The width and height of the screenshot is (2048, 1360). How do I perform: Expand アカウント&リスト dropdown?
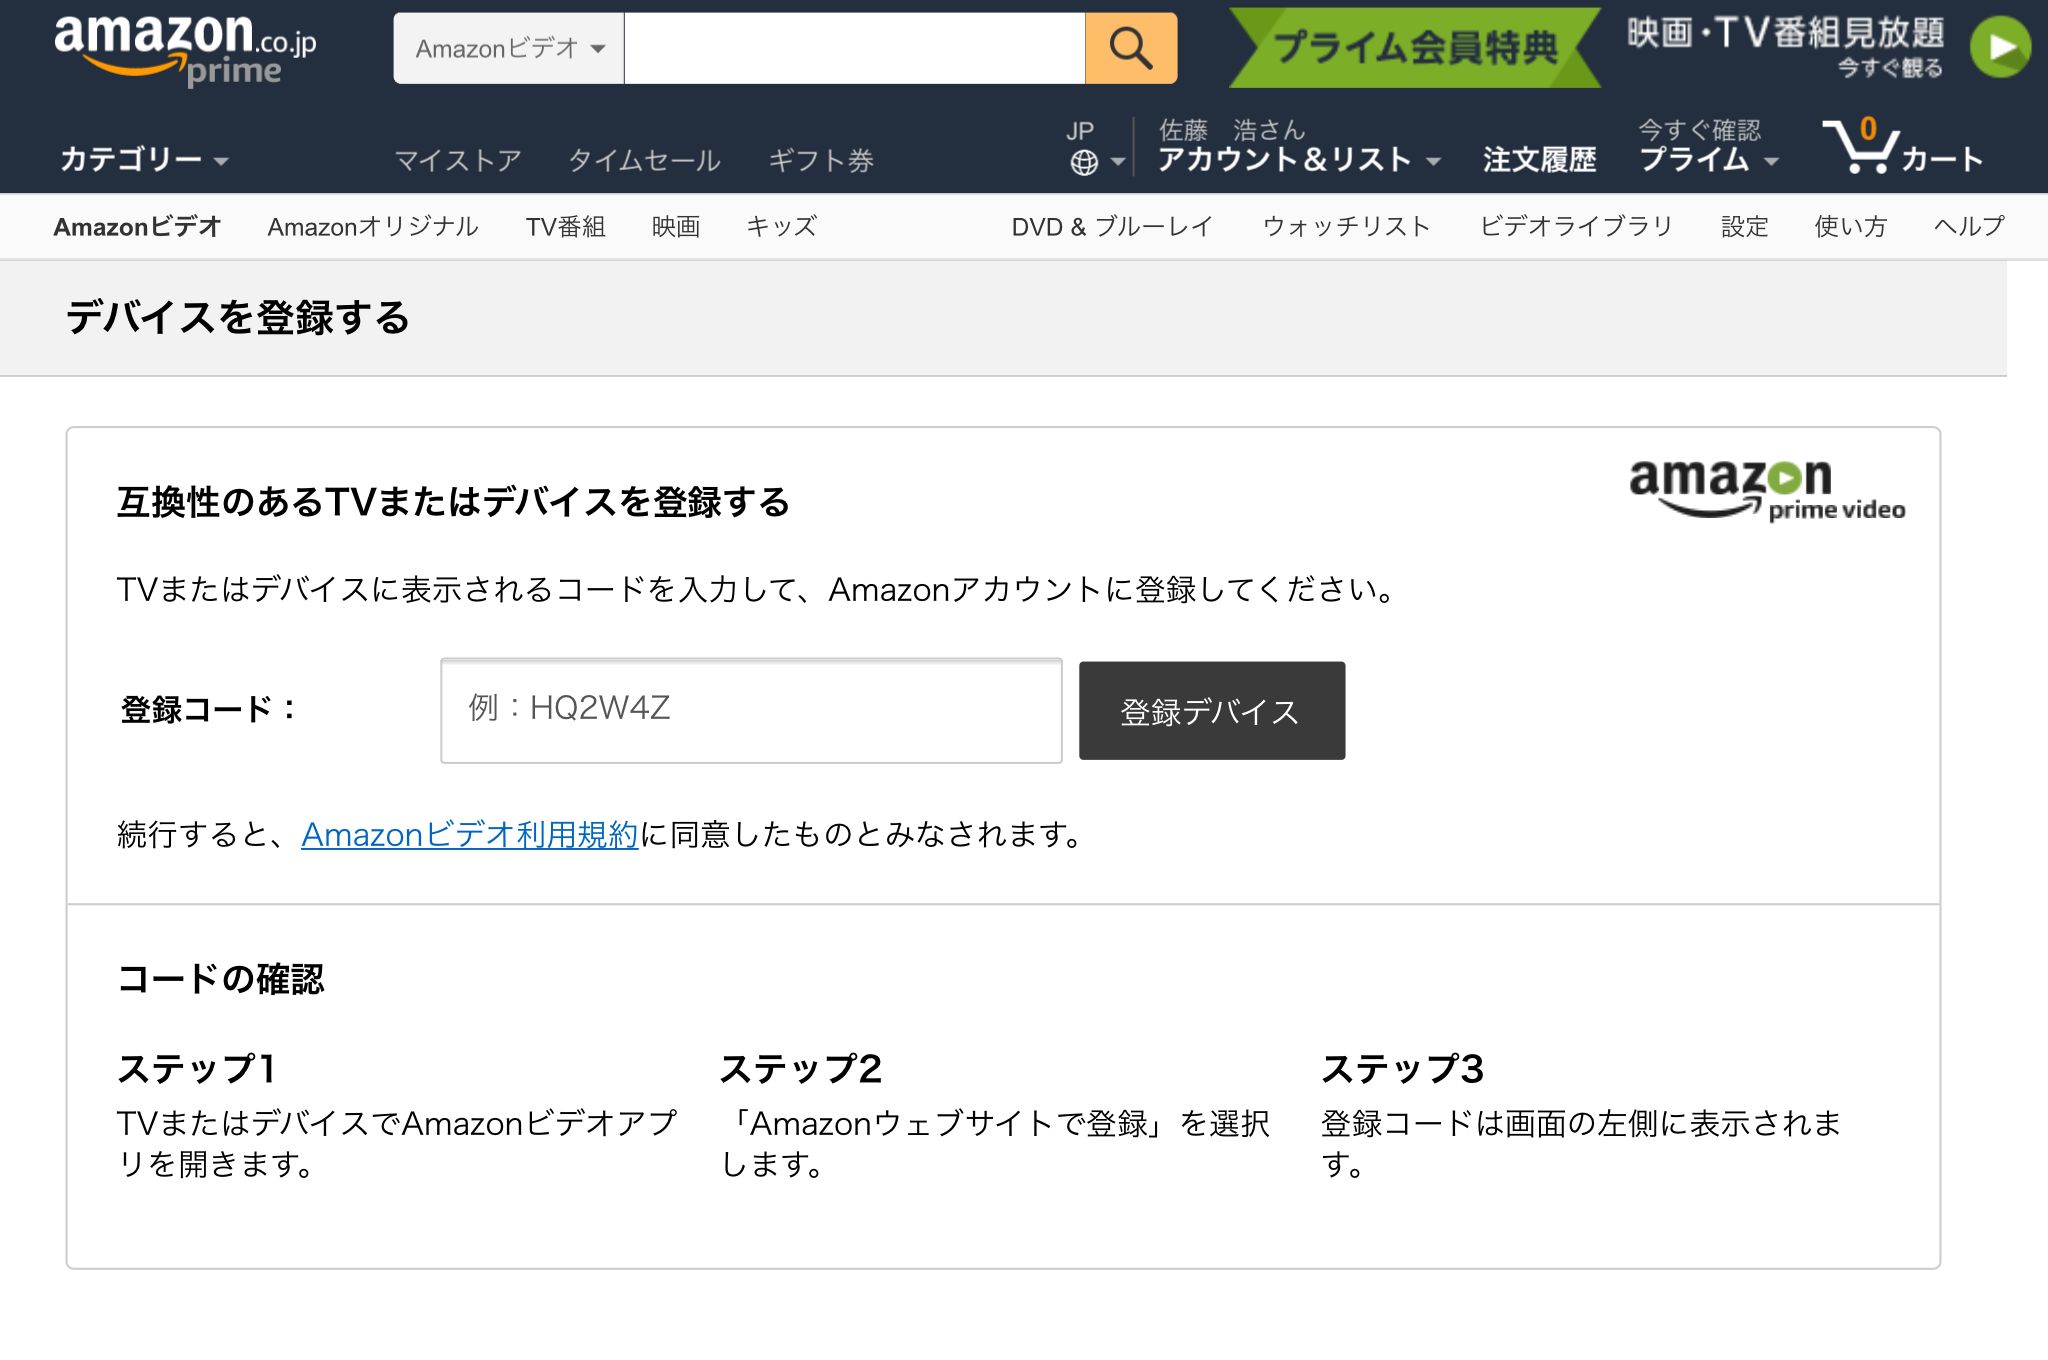(1299, 159)
